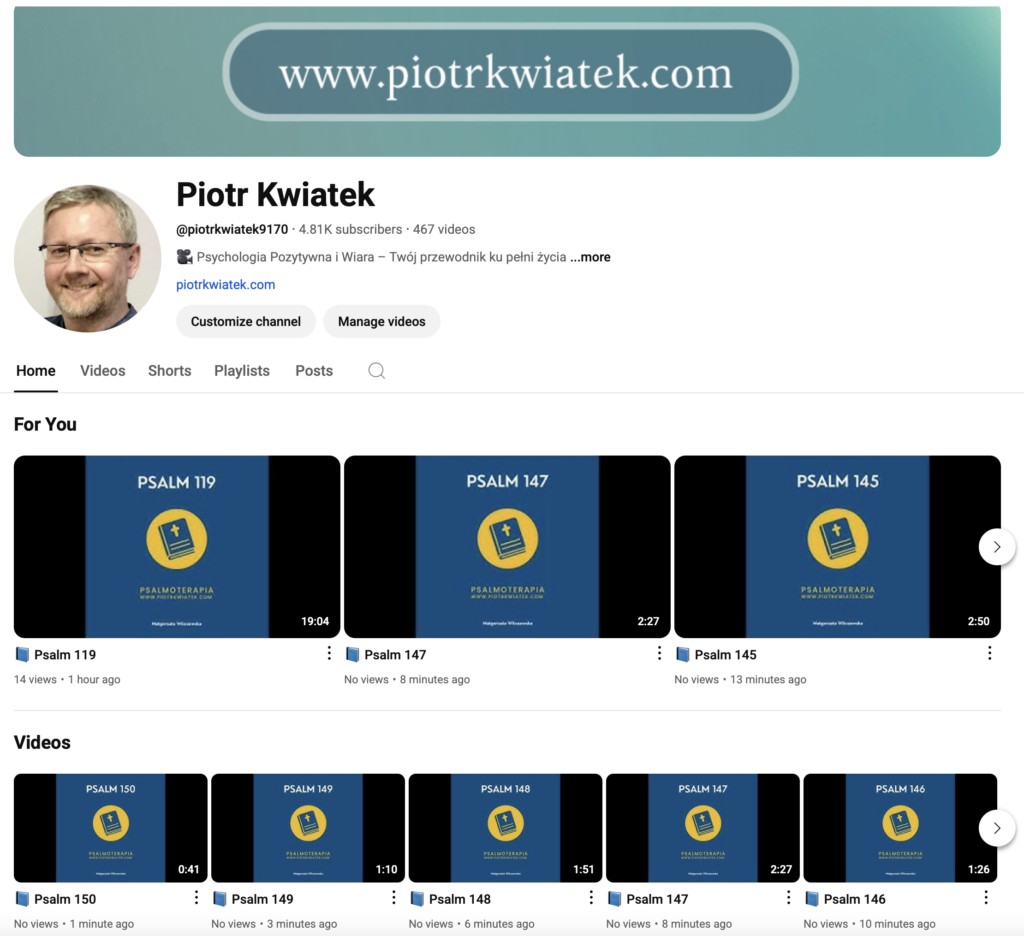Click the "Piotr Kwiatek" channel name heading
The image size is (1024, 936).
click(x=276, y=195)
